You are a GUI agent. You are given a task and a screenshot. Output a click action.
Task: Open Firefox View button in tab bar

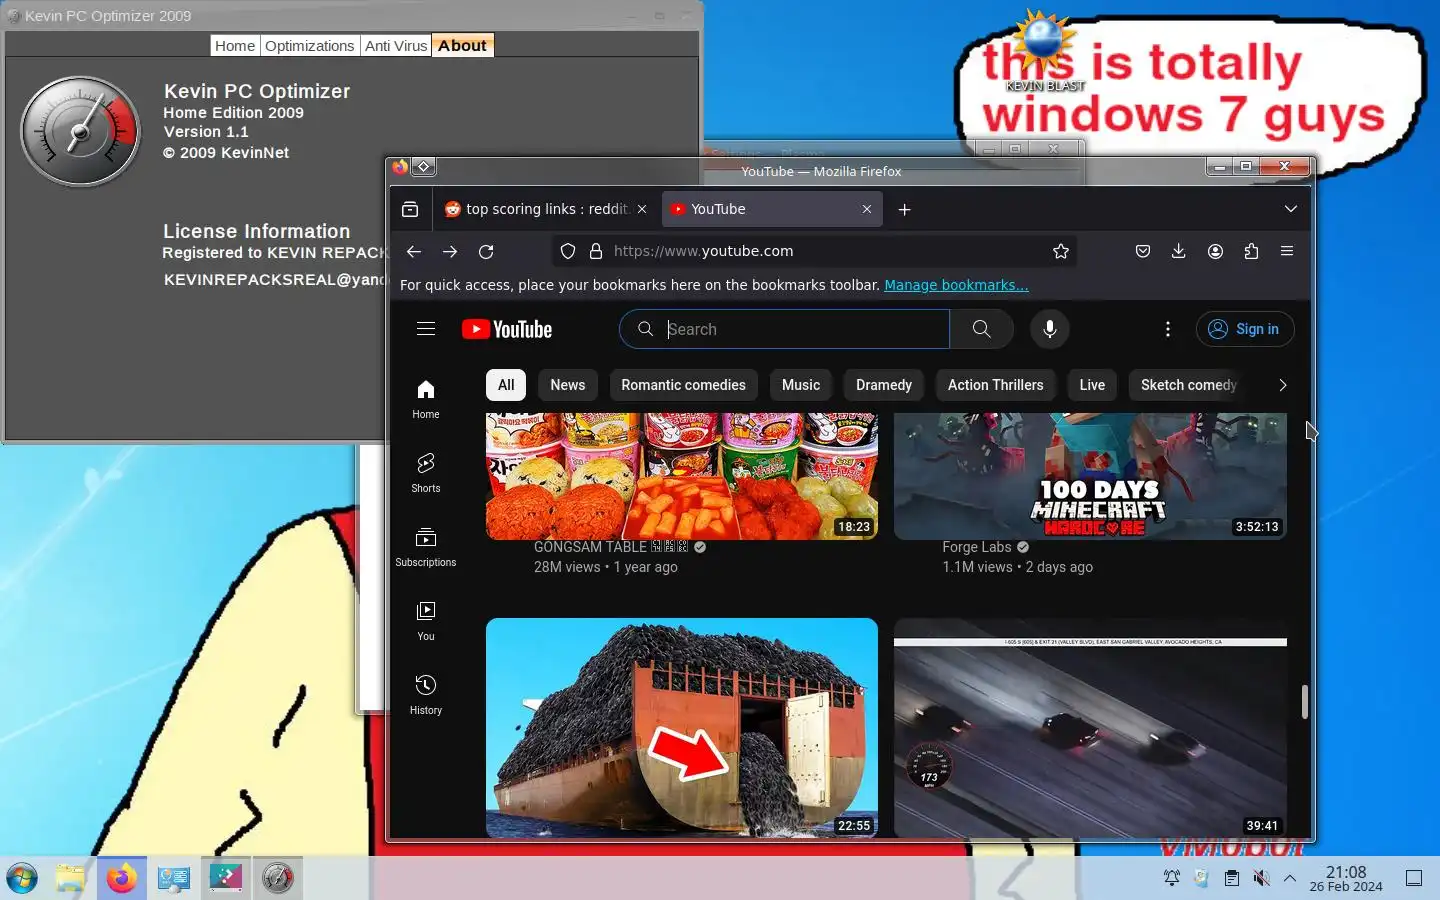tap(410, 209)
